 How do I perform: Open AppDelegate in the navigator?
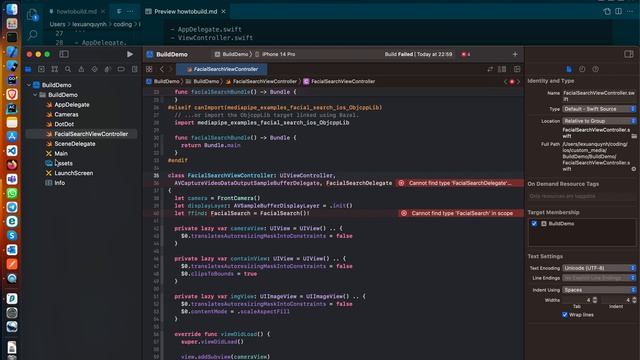point(72,104)
